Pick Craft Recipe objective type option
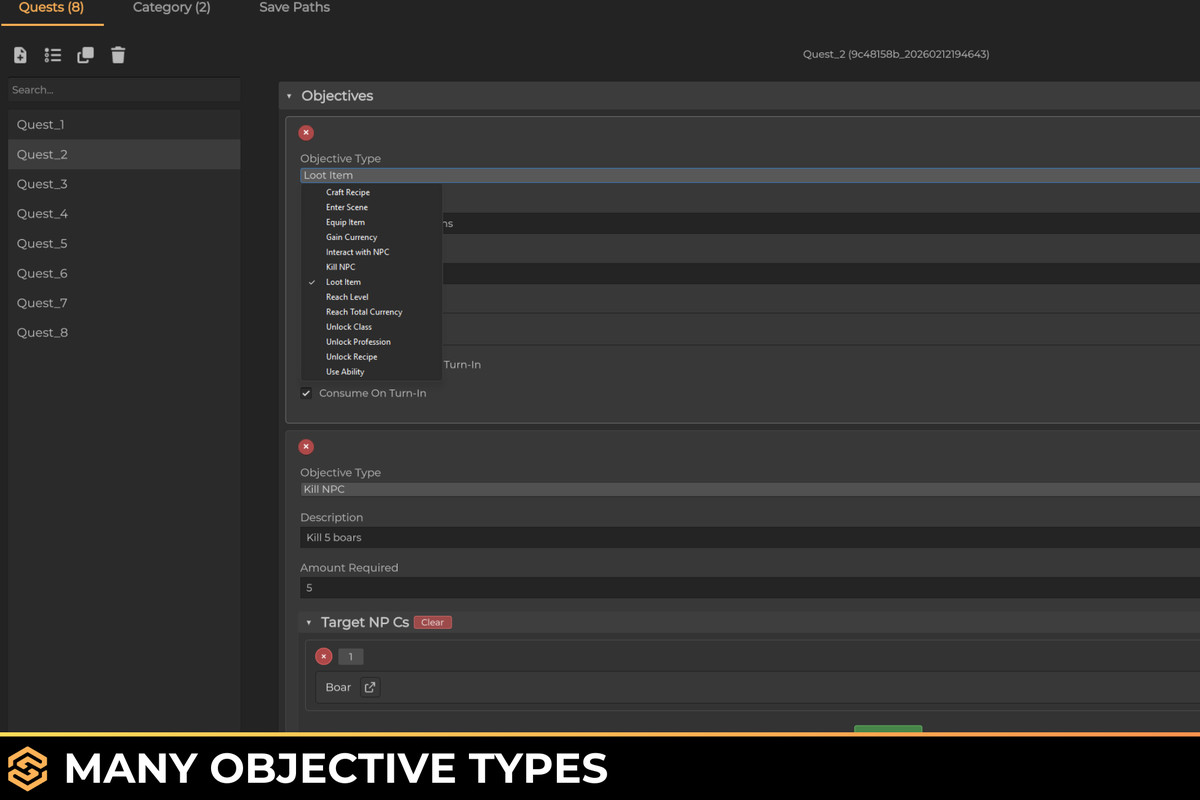 coord(348,192)
